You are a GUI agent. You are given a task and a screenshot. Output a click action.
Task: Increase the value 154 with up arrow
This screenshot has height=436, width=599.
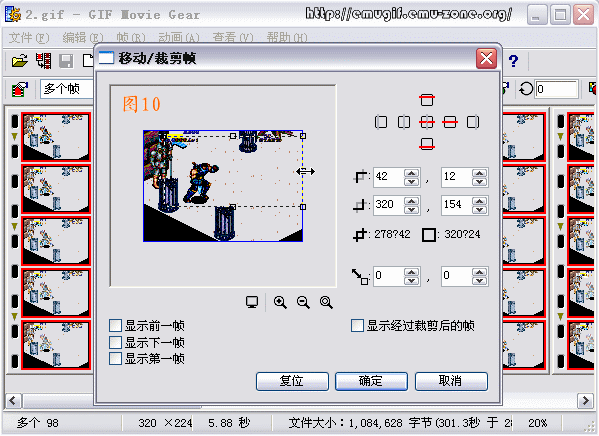pos(479,201)
